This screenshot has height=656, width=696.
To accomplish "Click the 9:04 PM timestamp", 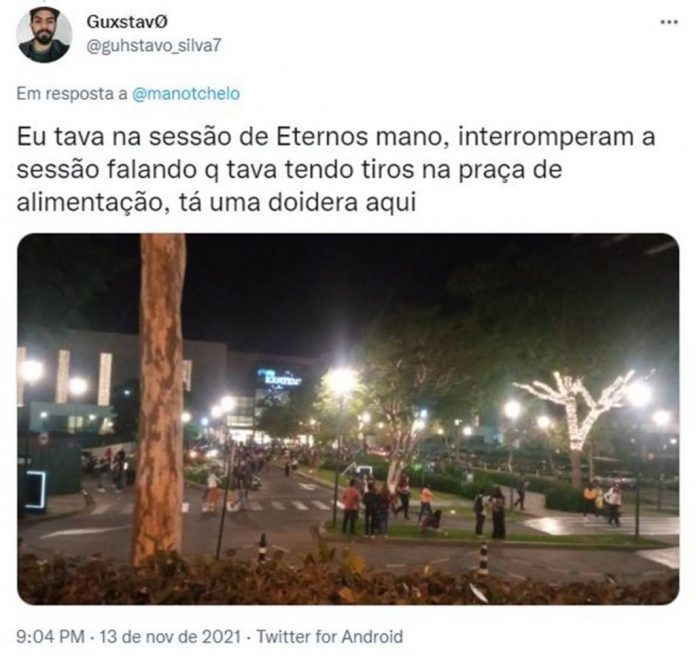I will coord(50,636).
